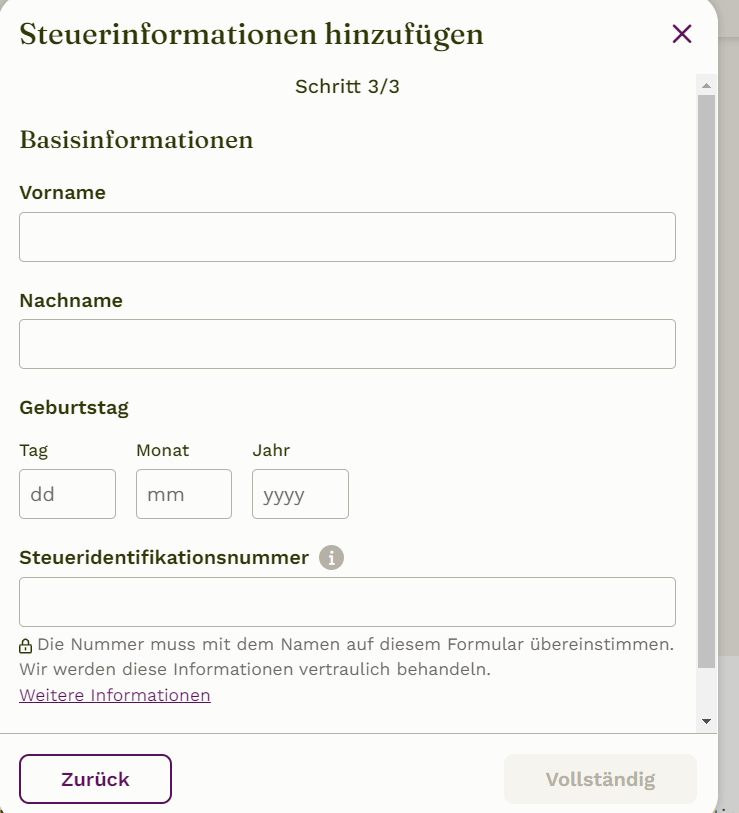This screenshot has width=739, height=813.
Task: Open the Weitere Informationen link
Action: tap(115, 695)
